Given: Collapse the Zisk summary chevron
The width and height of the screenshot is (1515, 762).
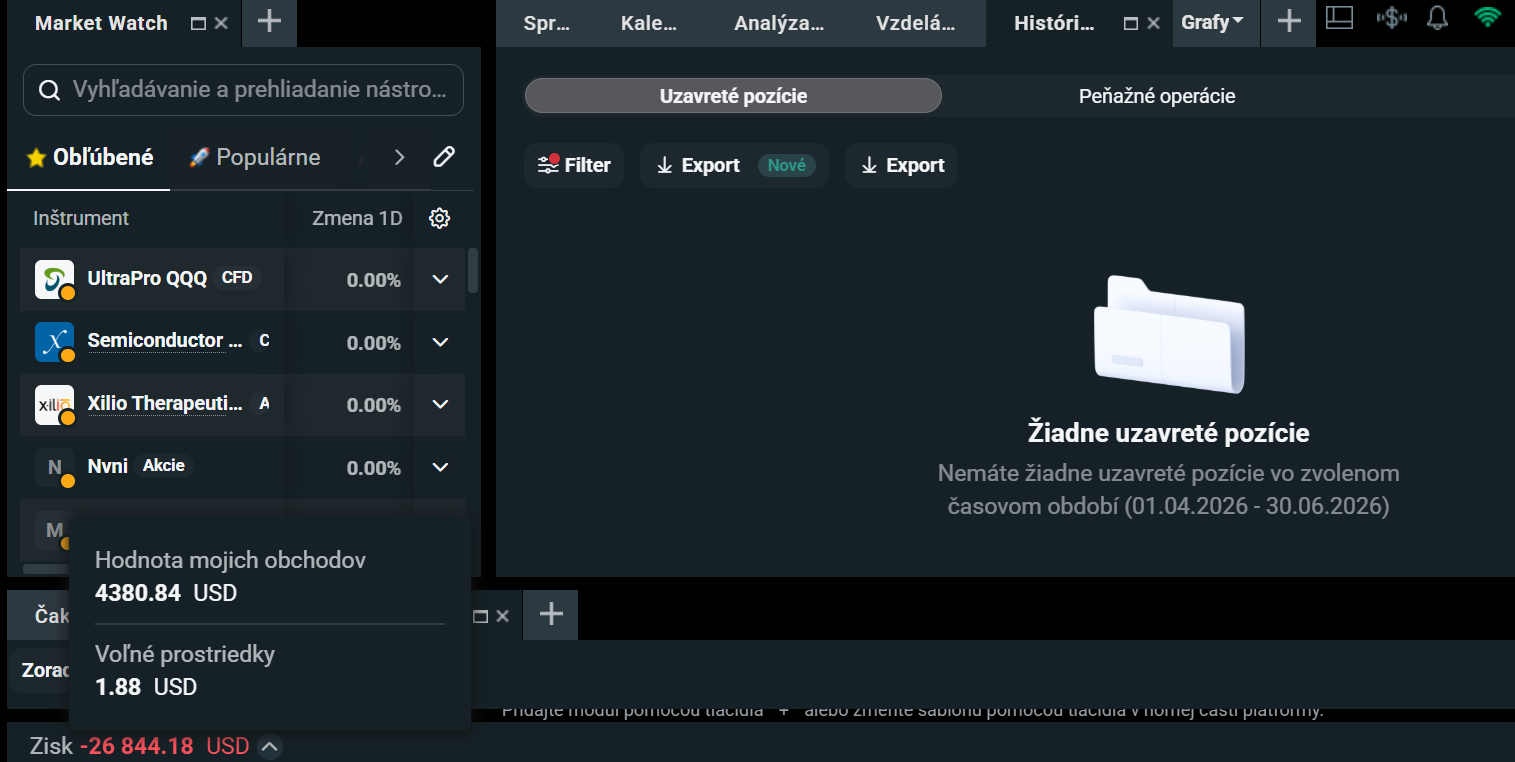Looking at the screenshot, I should tap(269, 747).
